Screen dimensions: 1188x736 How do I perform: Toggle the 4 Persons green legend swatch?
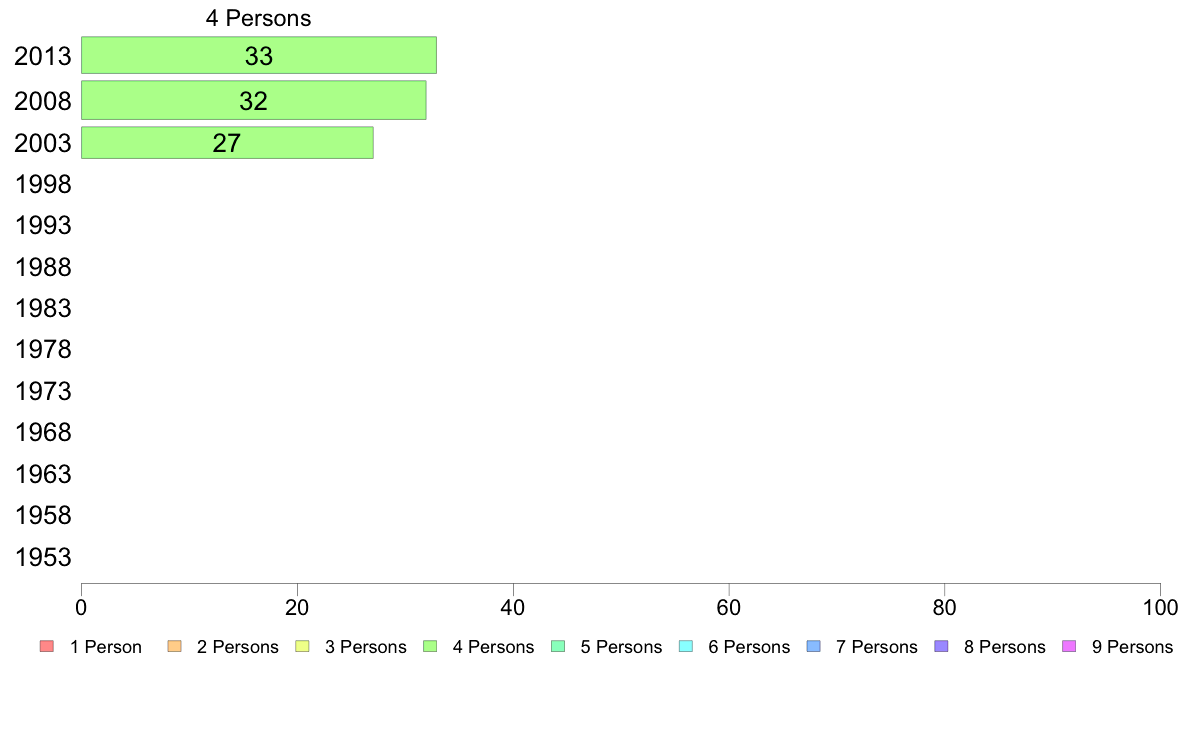point(430,647)
